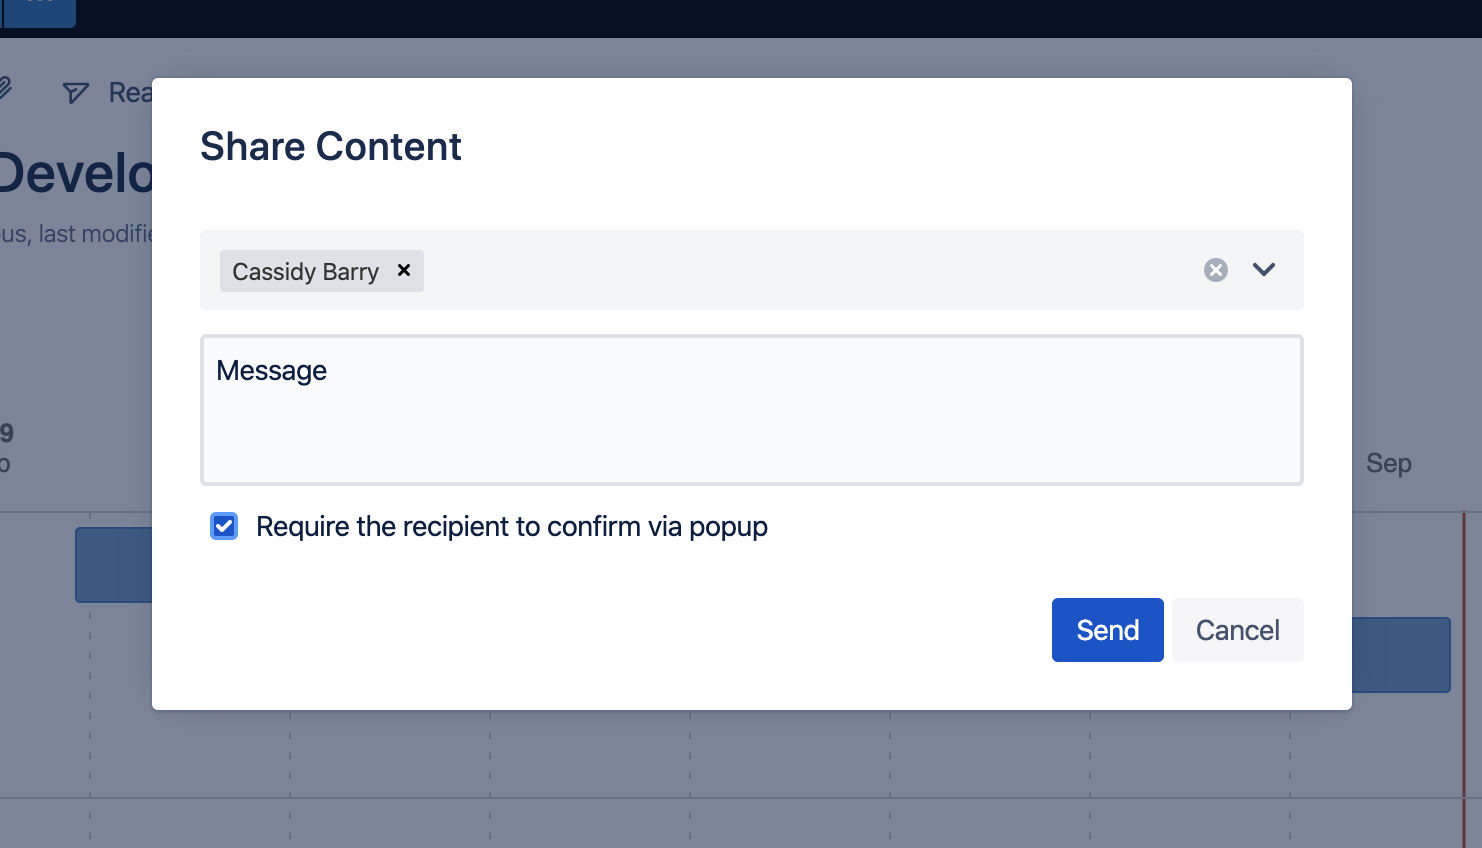Click the 'Require the recipient to confirm' label

[512, 526]
